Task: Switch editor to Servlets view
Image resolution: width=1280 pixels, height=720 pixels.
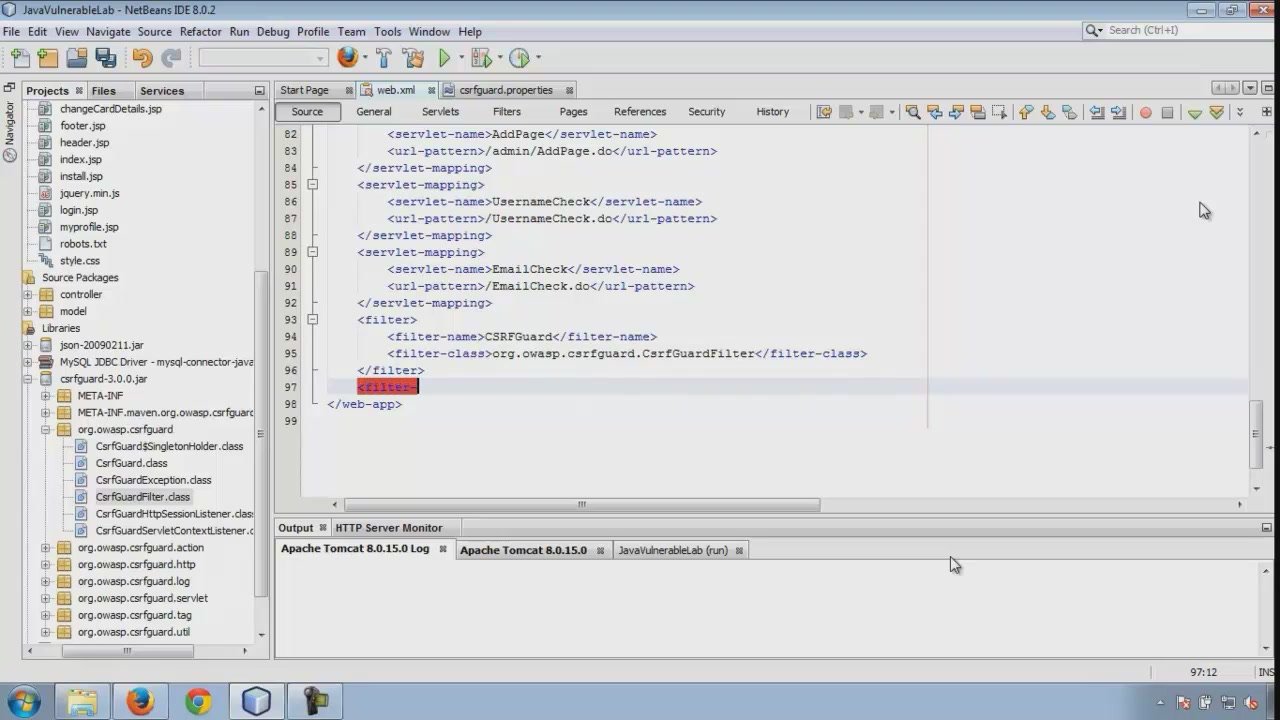Action: (x=440, y=112)
